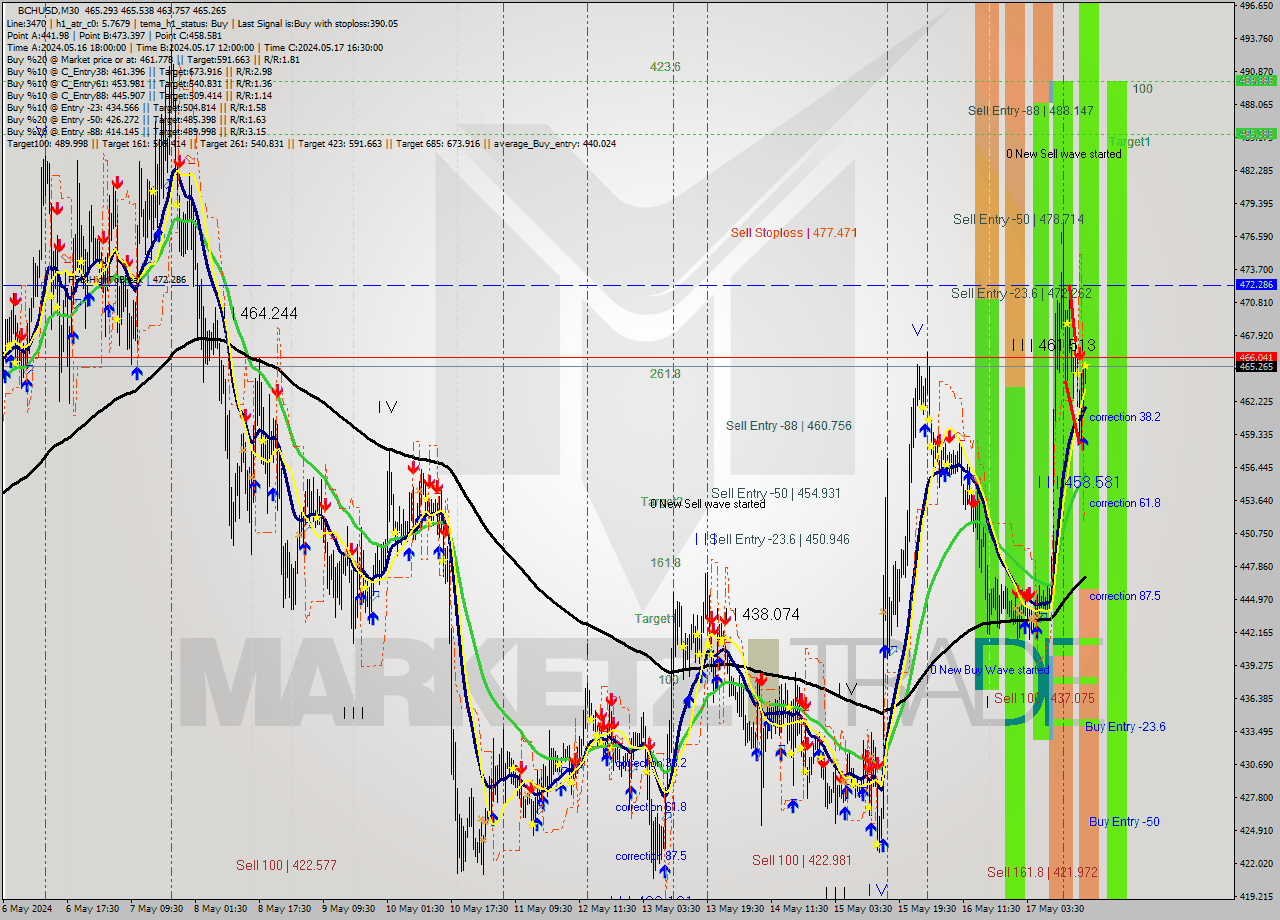The image size is (1280, 920).
Task: Select the 'correction 38.2' label near 462
Action: point(1125,417)
